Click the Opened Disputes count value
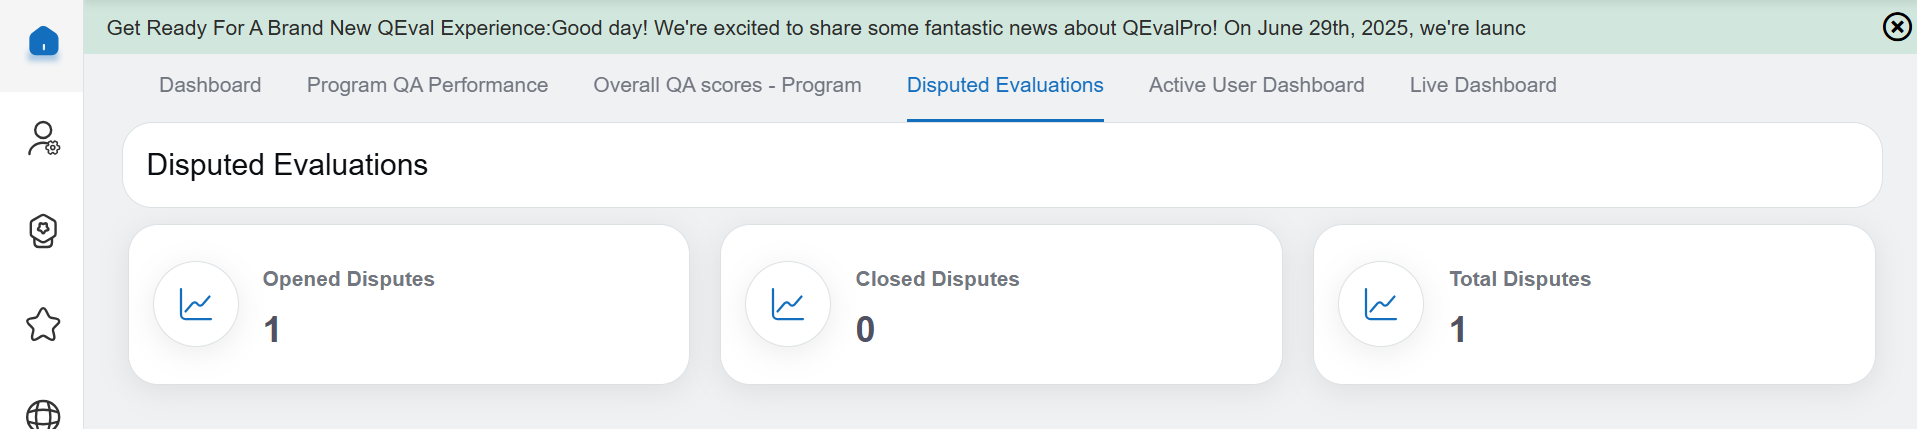1917x429 pixels. [x=272, y=330]
